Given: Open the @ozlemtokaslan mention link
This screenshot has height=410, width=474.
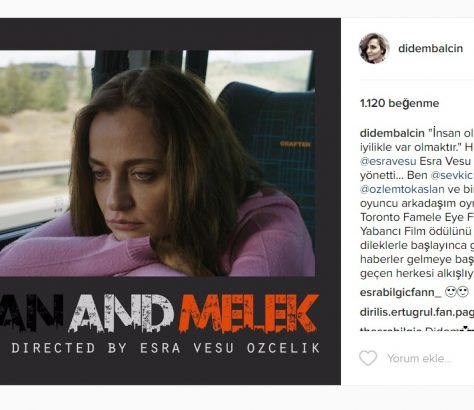Looking at the screenshot, I should click(402, 189).
